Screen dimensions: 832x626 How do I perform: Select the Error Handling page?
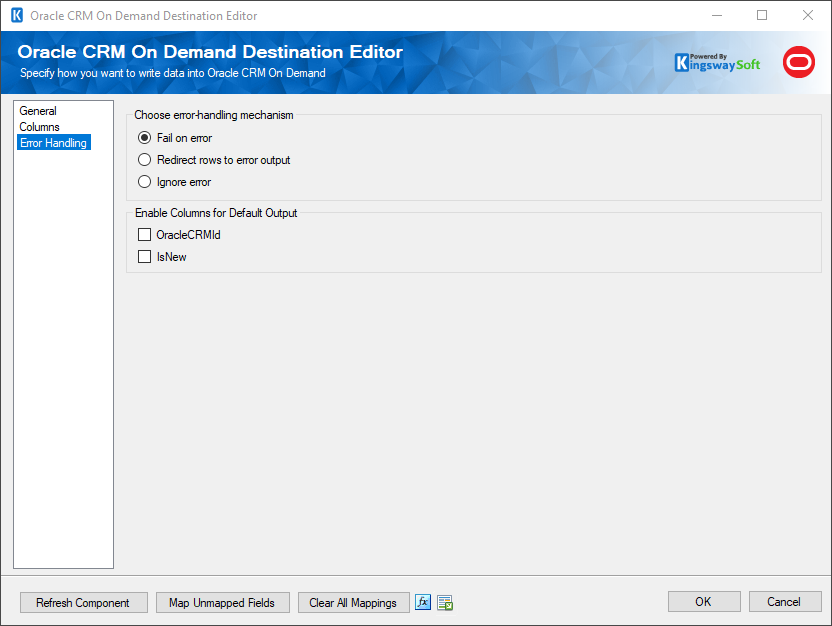(x=54, y=142)
